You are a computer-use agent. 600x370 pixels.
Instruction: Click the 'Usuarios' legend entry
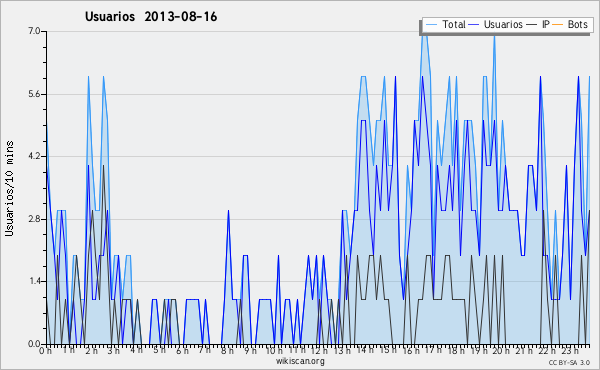coord(503,24)
